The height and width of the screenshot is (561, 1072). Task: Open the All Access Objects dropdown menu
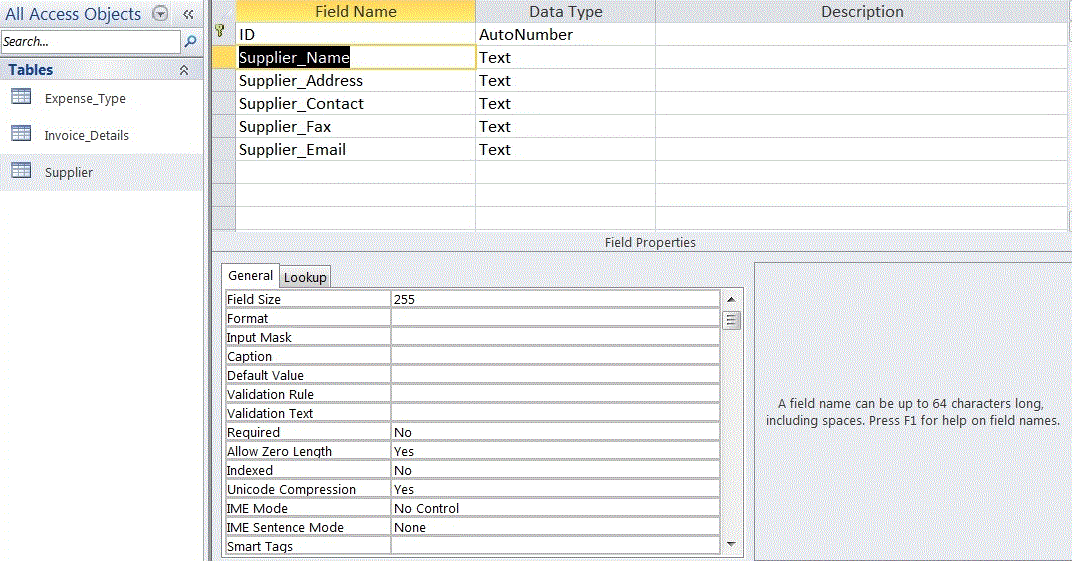click(160, 14)
